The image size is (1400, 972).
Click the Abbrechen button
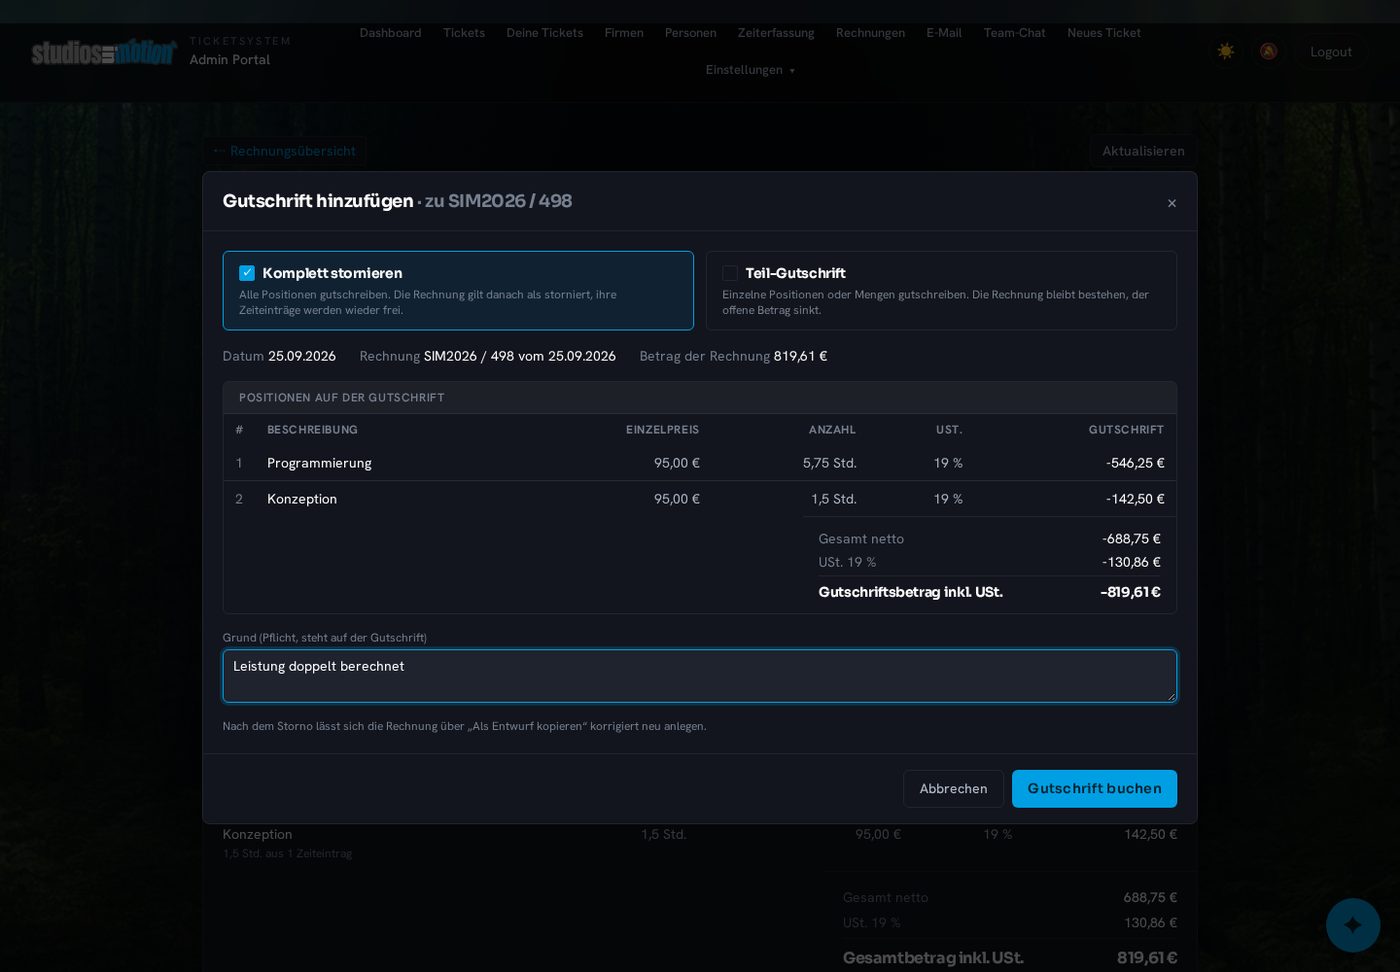pos(953,789)
